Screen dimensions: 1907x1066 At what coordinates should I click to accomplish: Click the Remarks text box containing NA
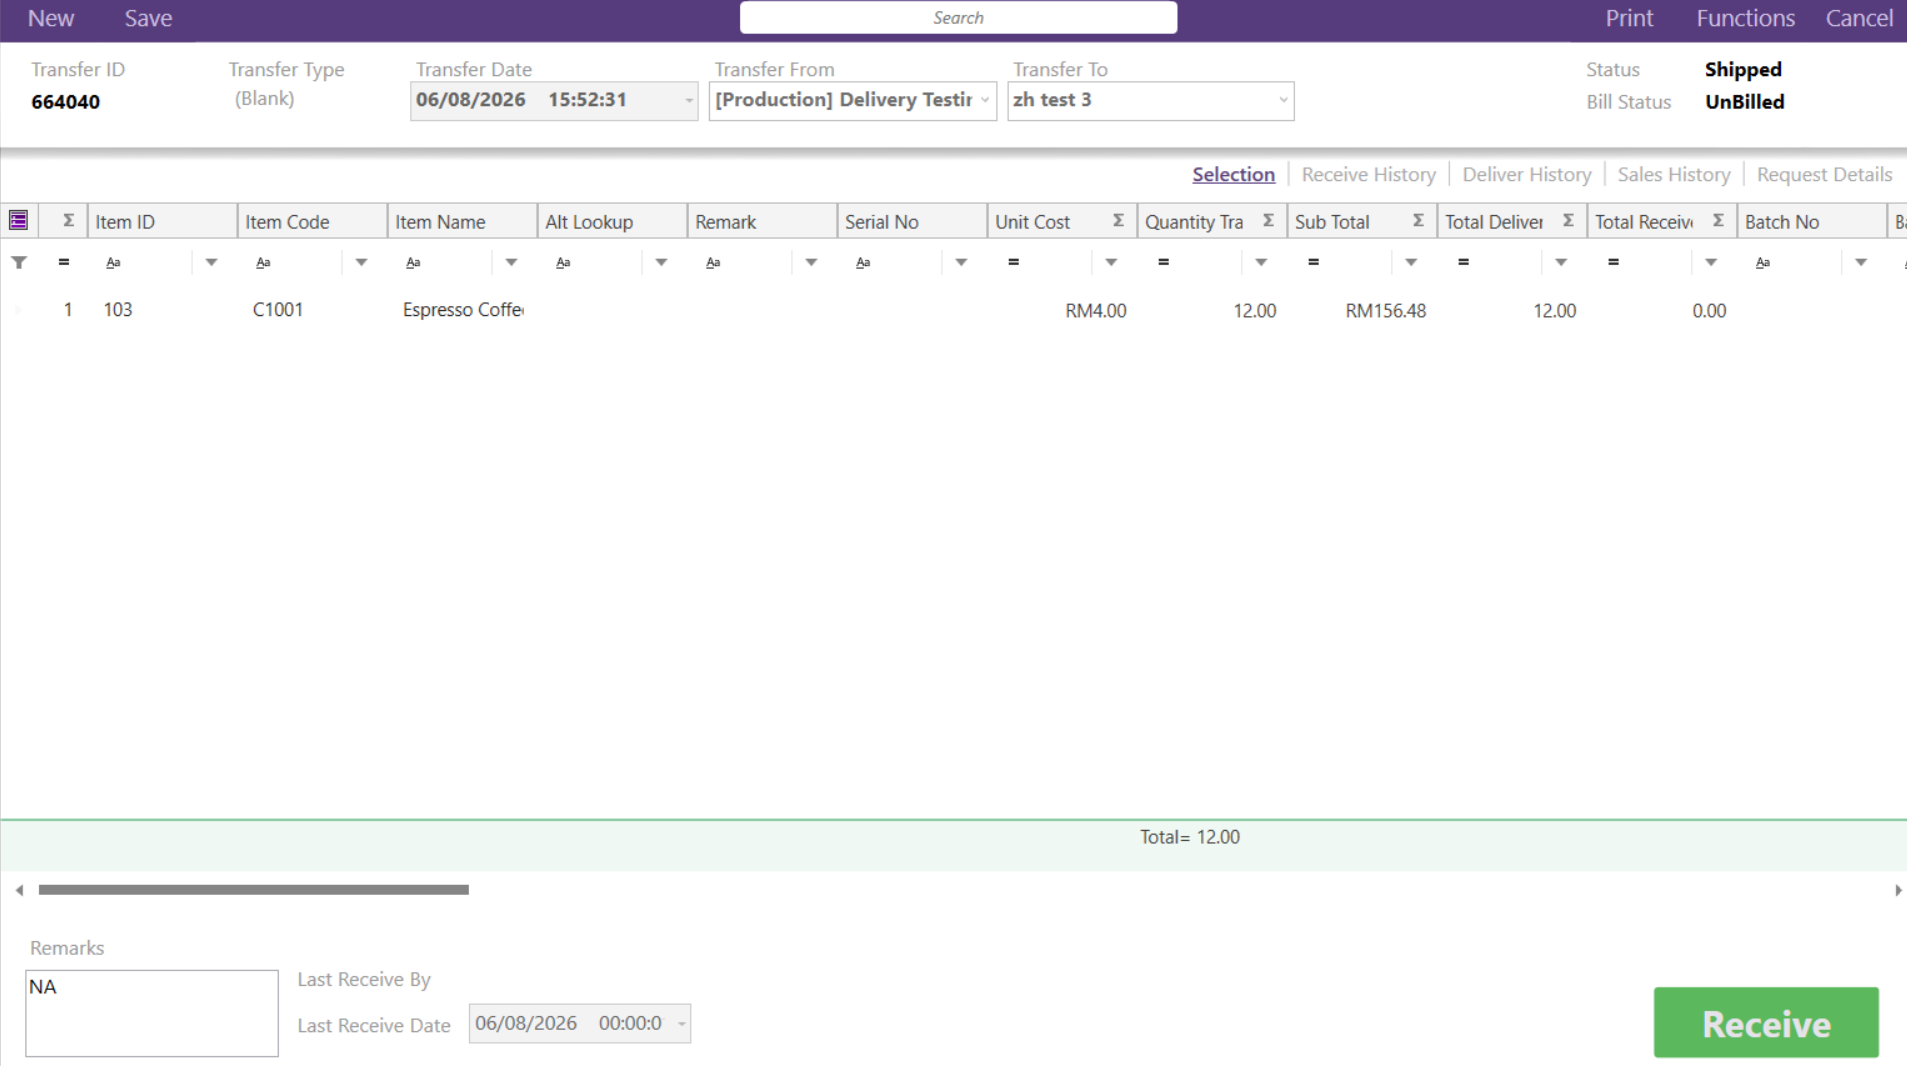click(152, 1013)
